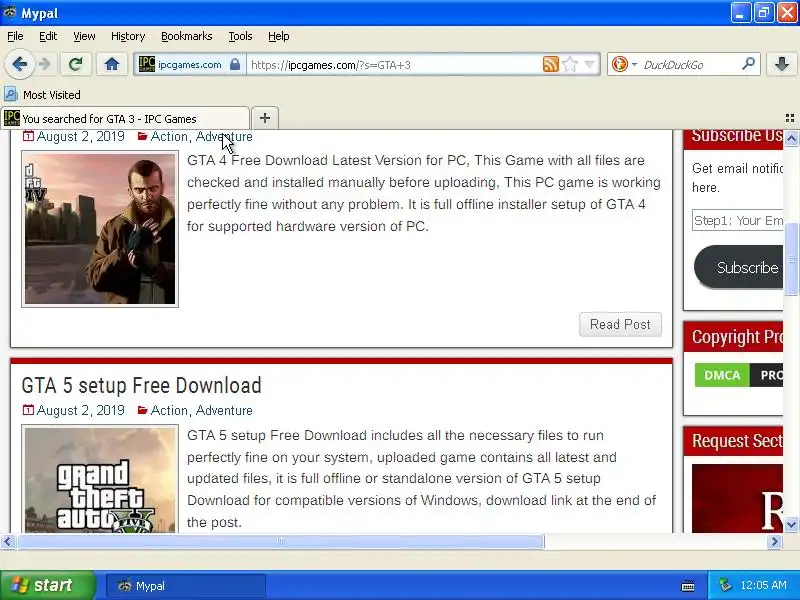Click the folder icon beside GTA 5 categories
The image size is (800, 600).
pyautogui.click(x=142, y=410)
